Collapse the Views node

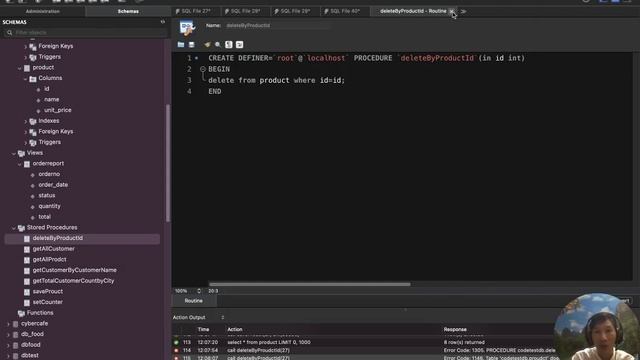point(14,153)
